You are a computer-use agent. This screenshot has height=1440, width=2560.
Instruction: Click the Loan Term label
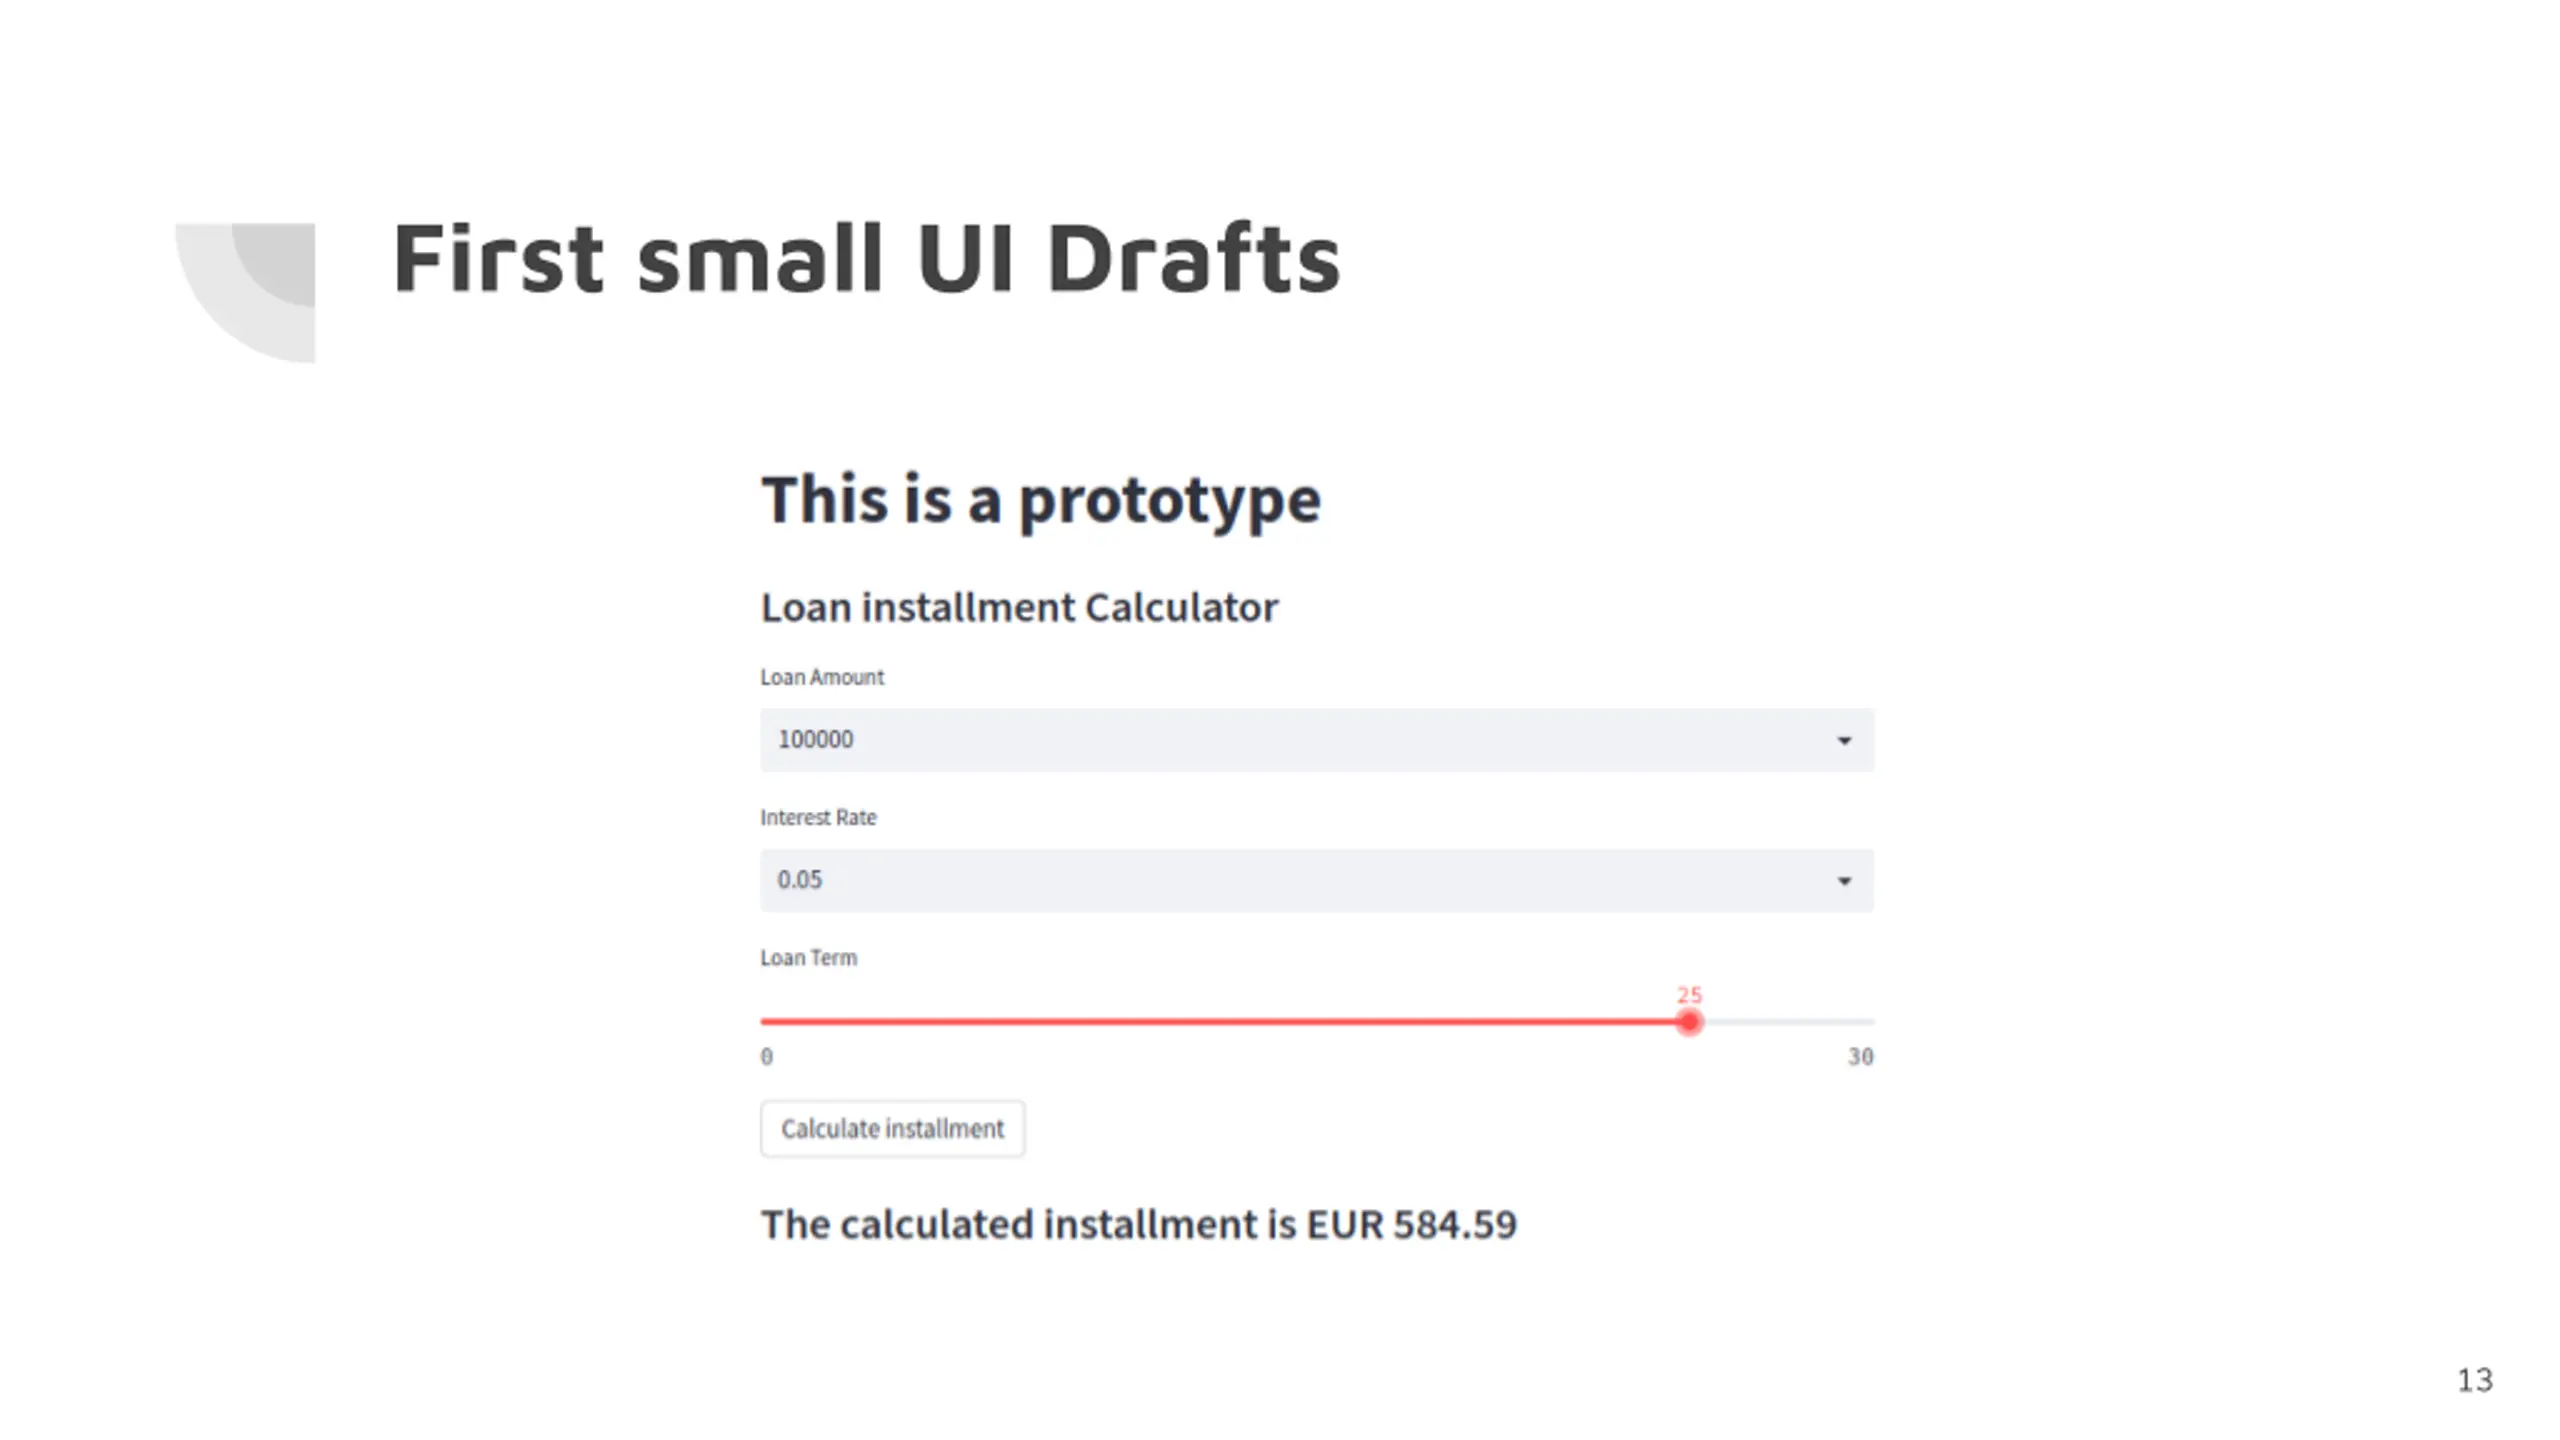tap(808, 958)
